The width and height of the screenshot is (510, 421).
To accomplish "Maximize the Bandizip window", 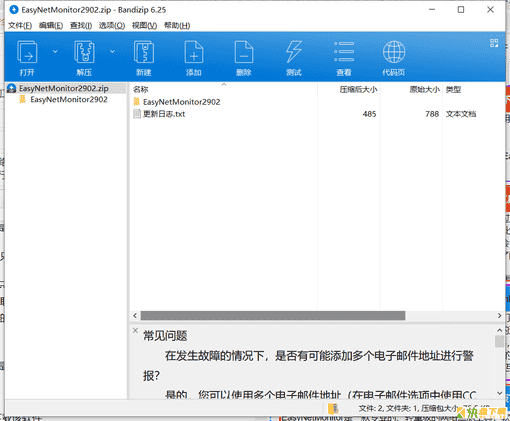I will pyautogui.click(x=461, y=10).
